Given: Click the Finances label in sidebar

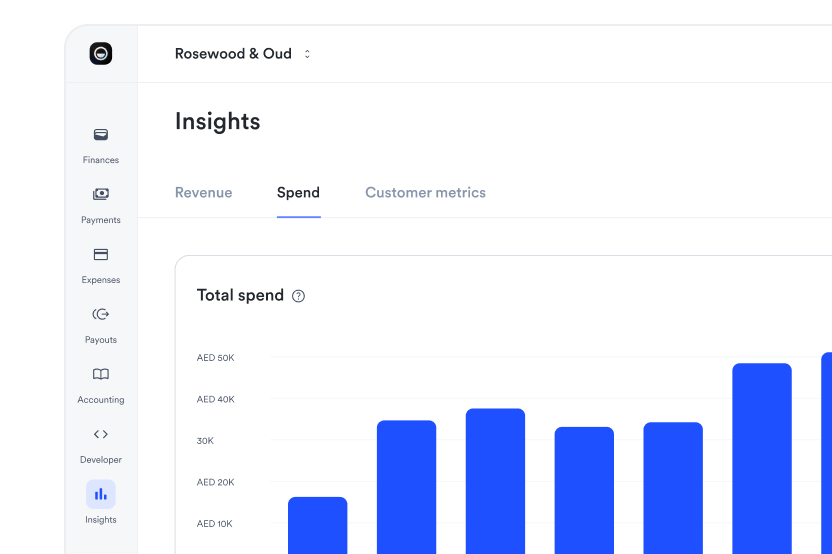Looking at the screenshot, I should [101, 160].
